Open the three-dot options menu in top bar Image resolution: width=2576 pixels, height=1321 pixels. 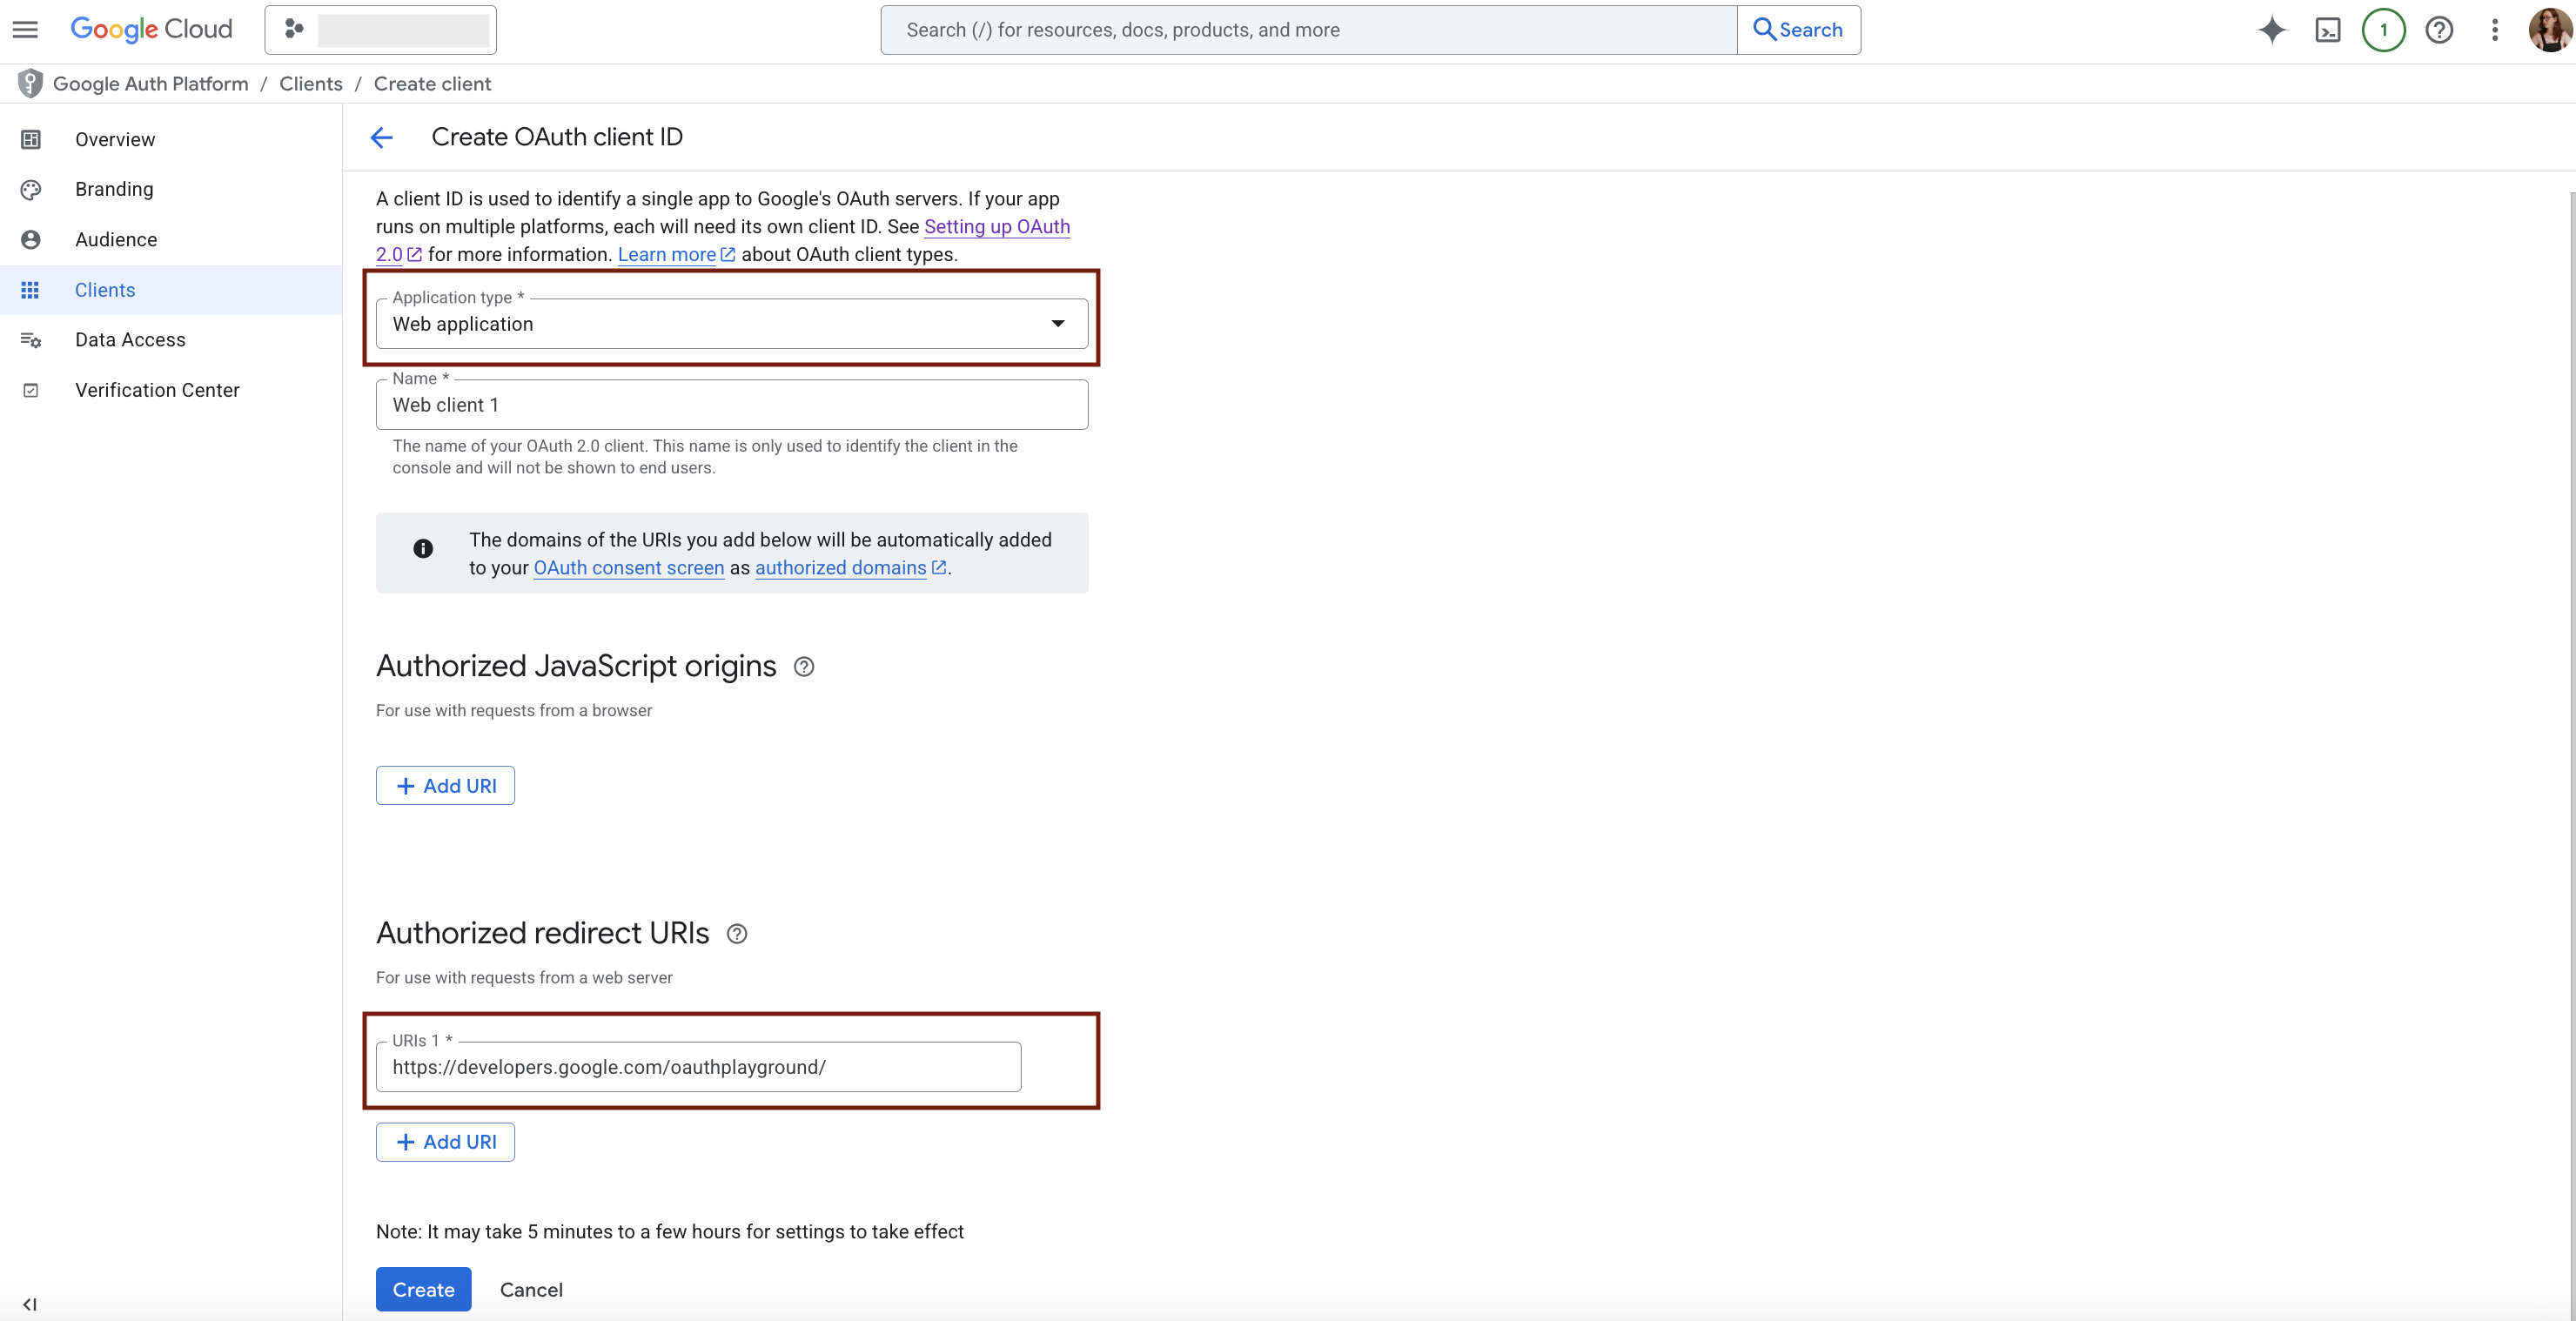[2495, 30]
